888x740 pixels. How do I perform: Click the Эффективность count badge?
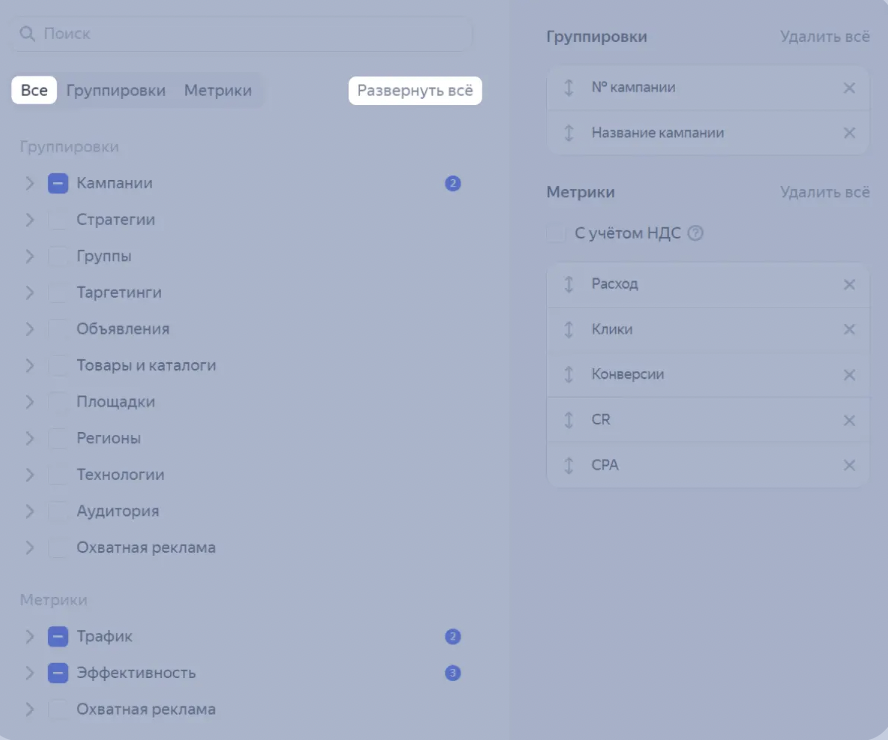(452, 673)
